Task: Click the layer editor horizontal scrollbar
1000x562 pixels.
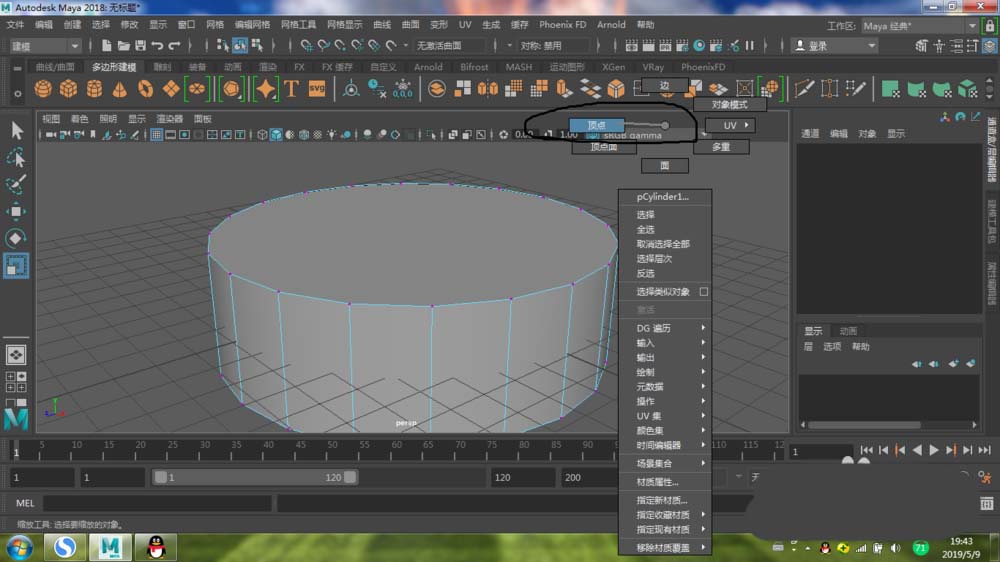Action: 864,425
